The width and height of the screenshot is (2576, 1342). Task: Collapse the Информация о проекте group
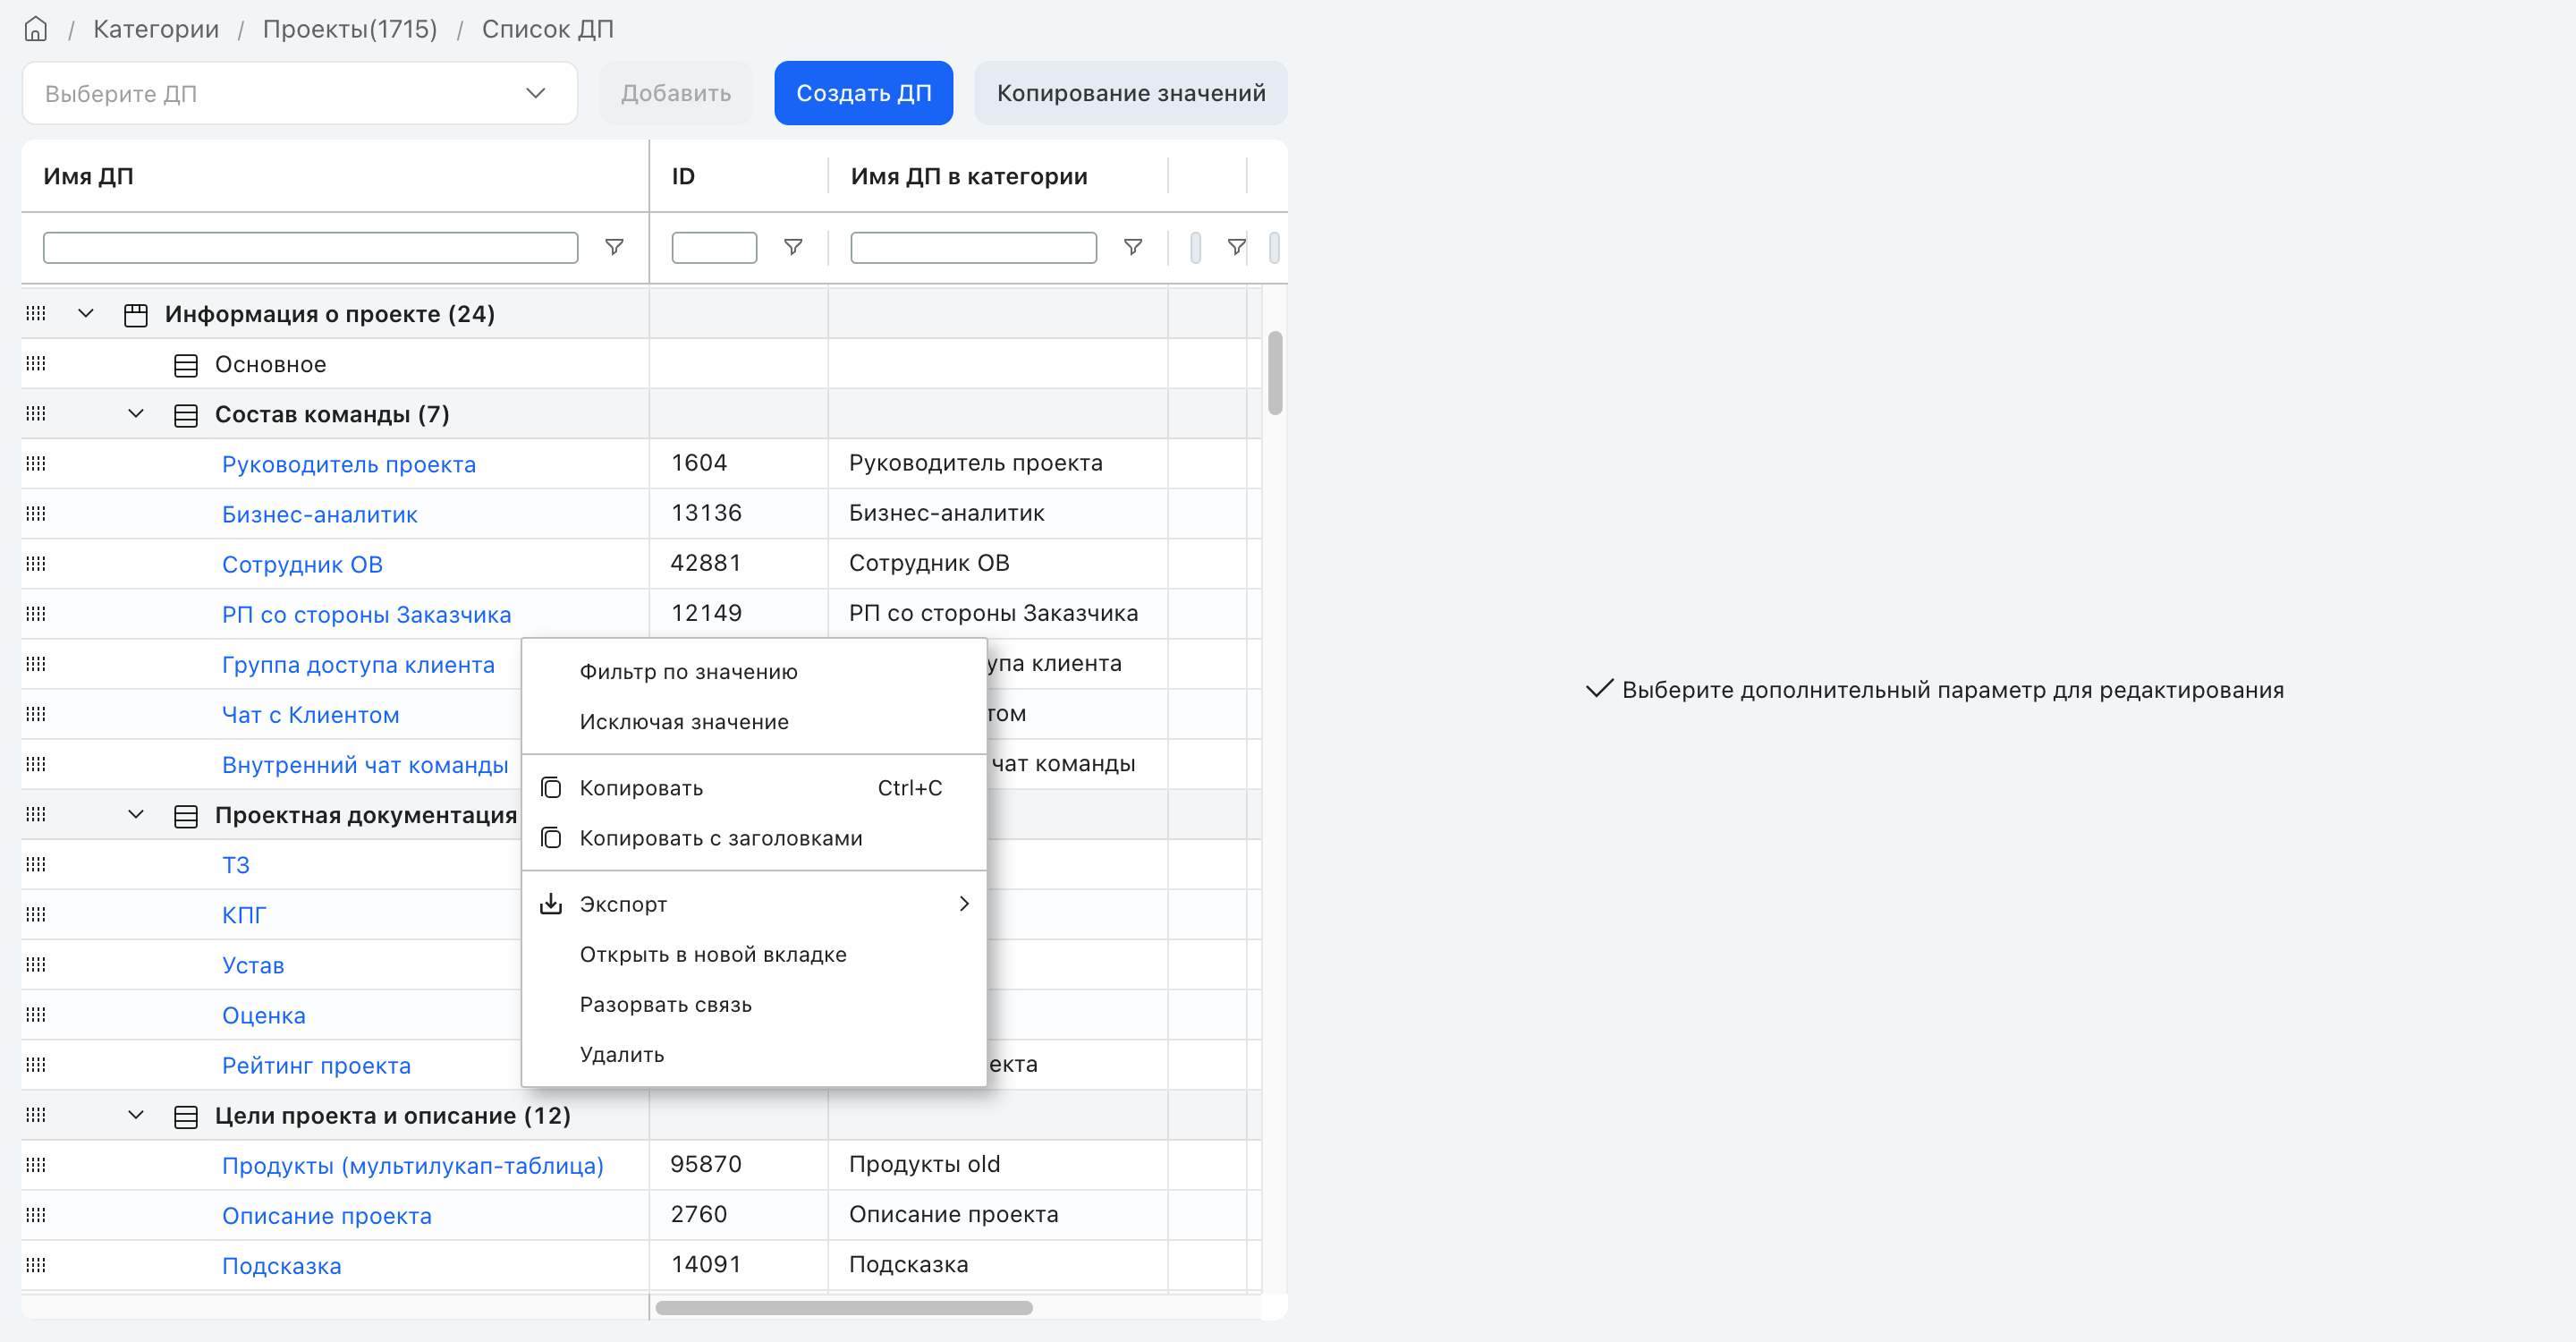86,313
